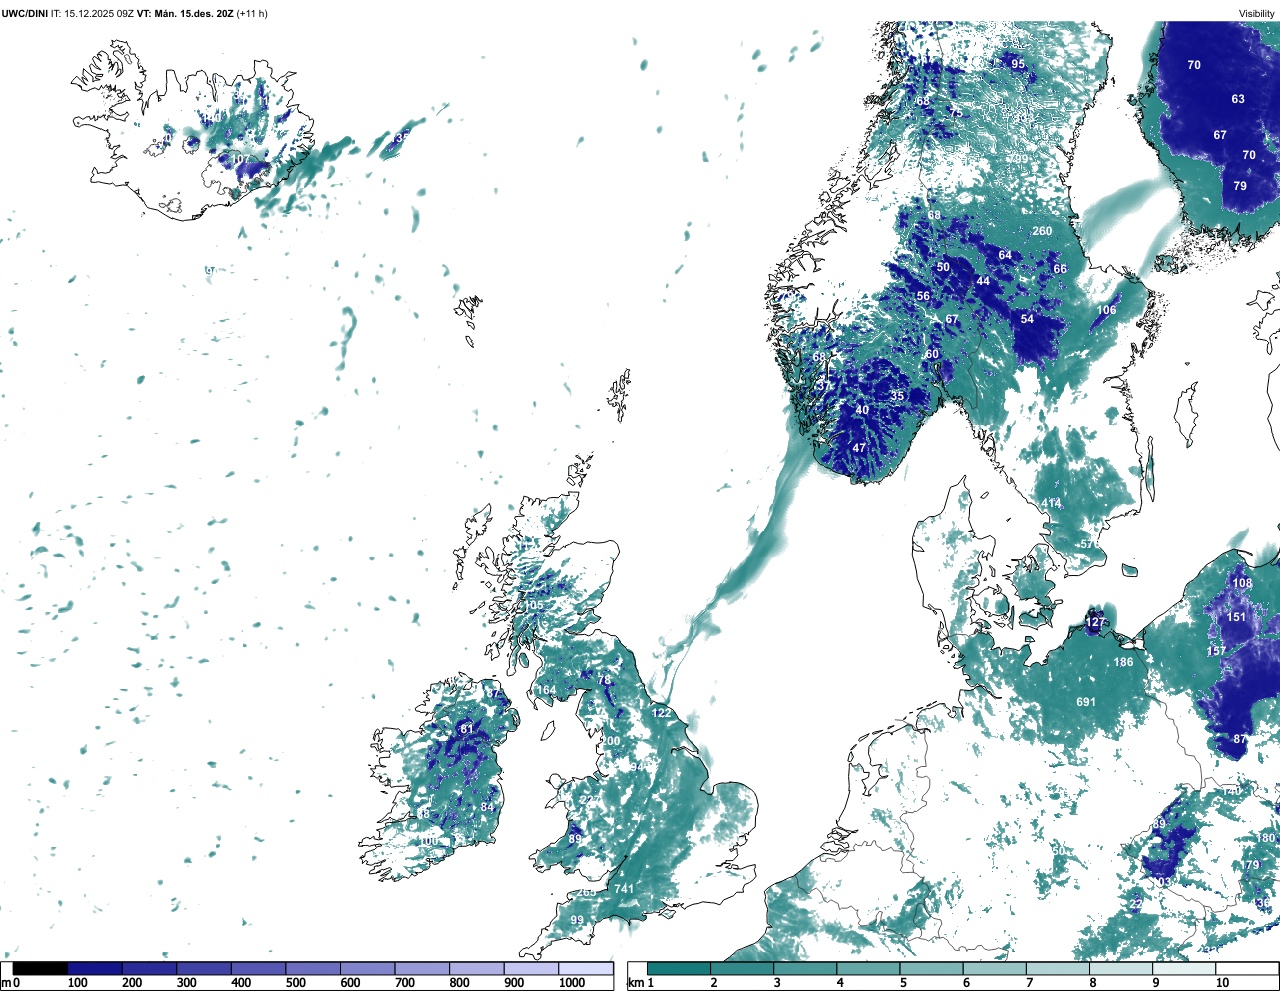
Task: Pick the 600–700 m legend swatch
Action: click(x=367, y=968)
